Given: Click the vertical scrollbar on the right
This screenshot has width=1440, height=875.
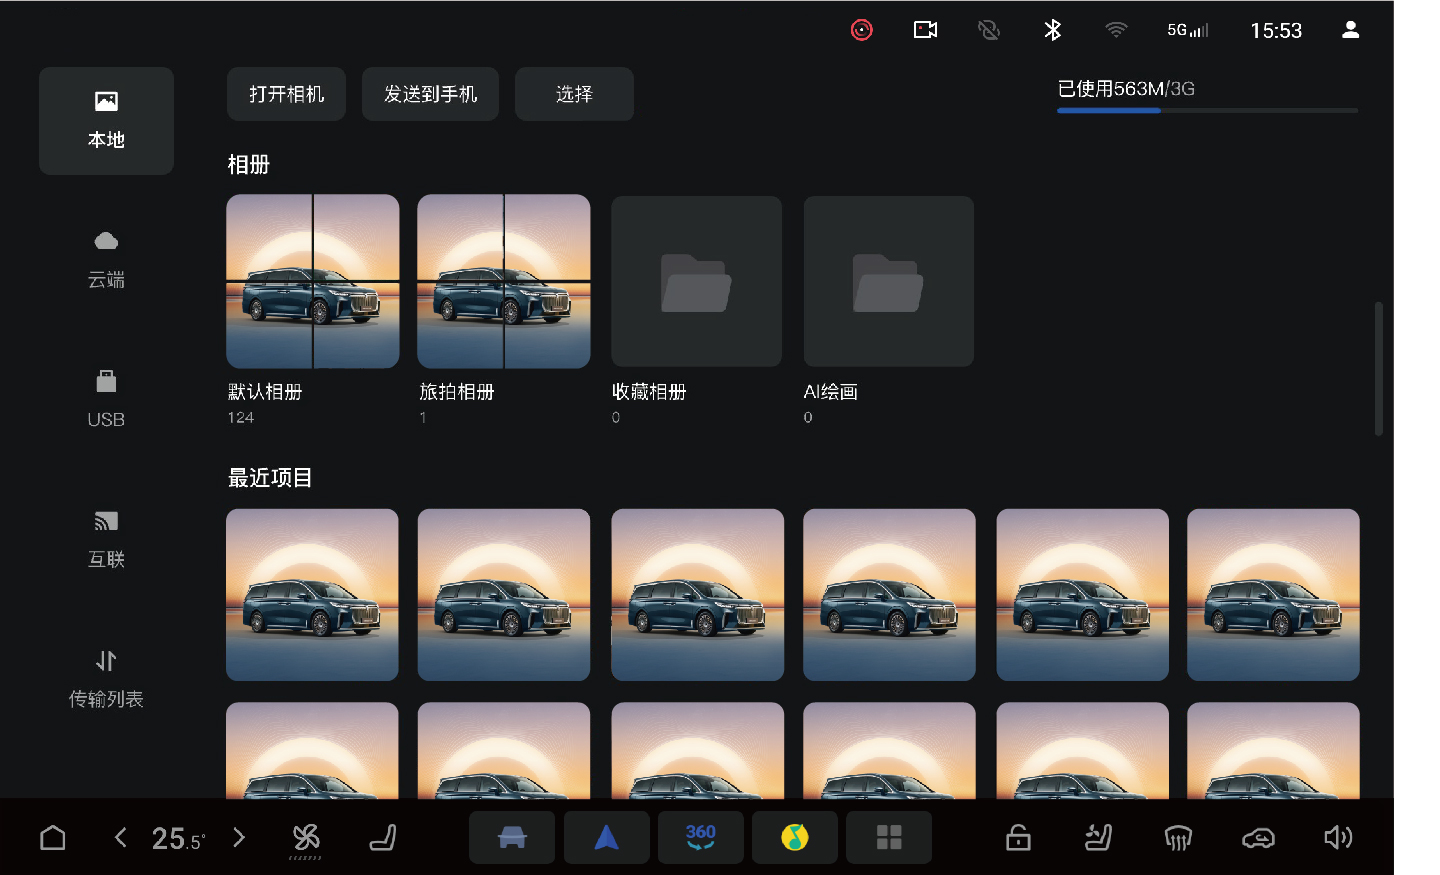Looking at the screenshot, I should (1379, 368).
